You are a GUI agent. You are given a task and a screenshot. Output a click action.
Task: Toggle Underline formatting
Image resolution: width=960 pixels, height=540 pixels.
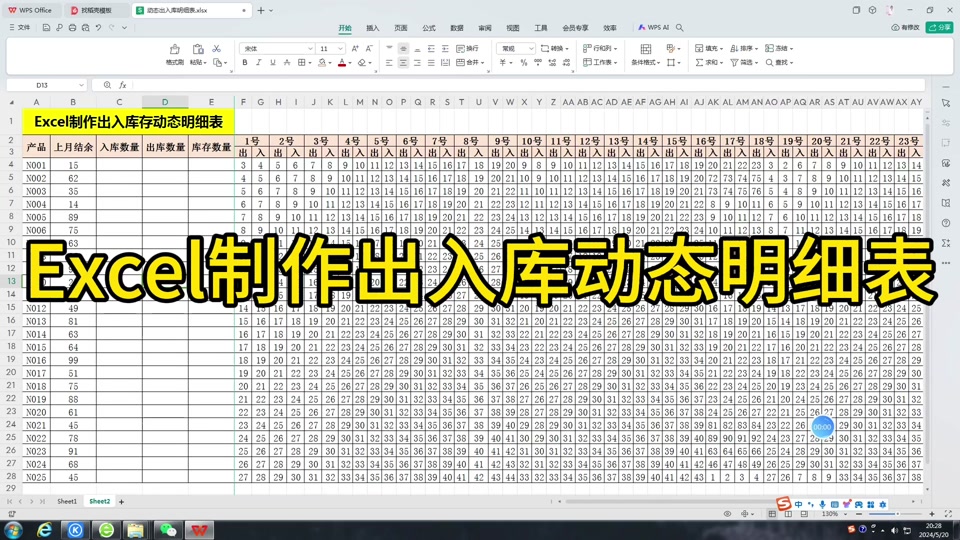[x=272, y=62]
